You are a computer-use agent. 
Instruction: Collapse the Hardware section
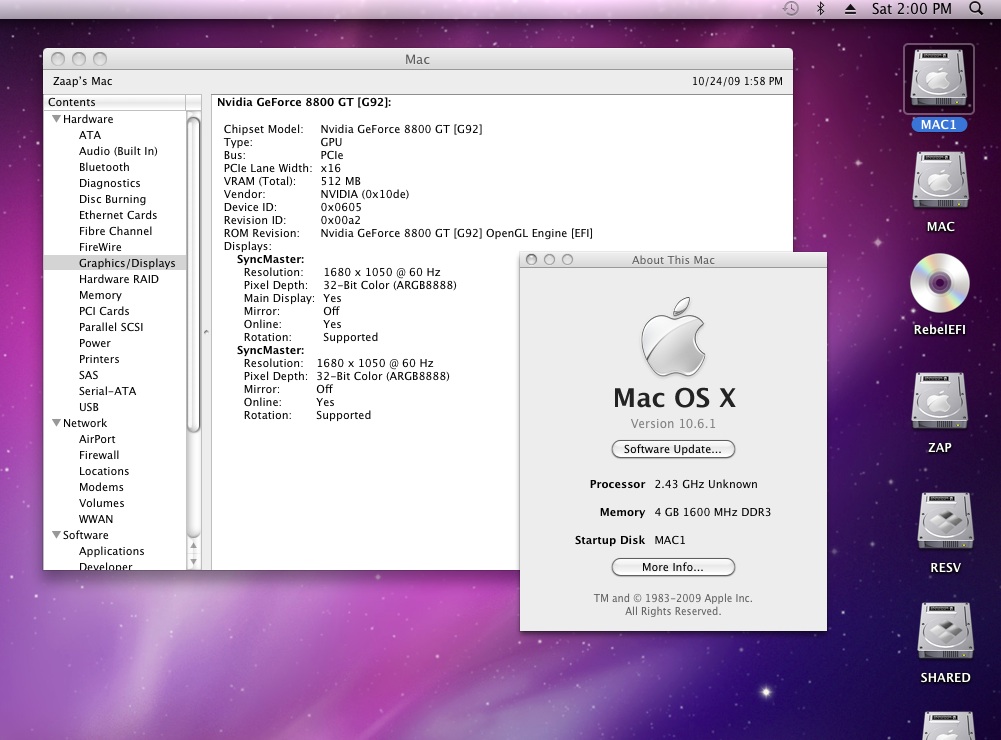click(x=56, y=119)
